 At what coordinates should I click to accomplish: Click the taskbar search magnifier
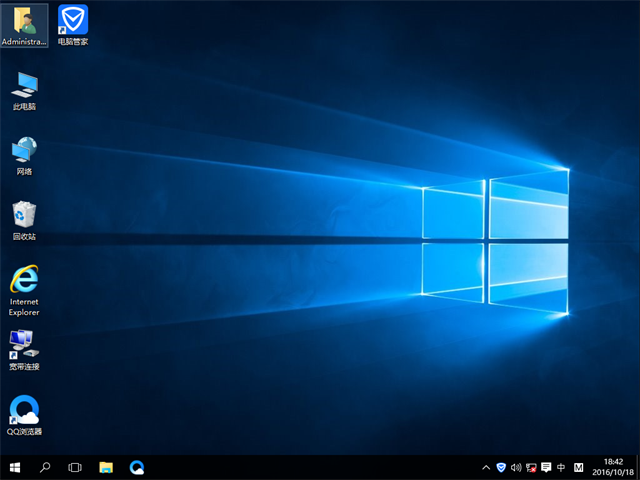pos(45,467)
